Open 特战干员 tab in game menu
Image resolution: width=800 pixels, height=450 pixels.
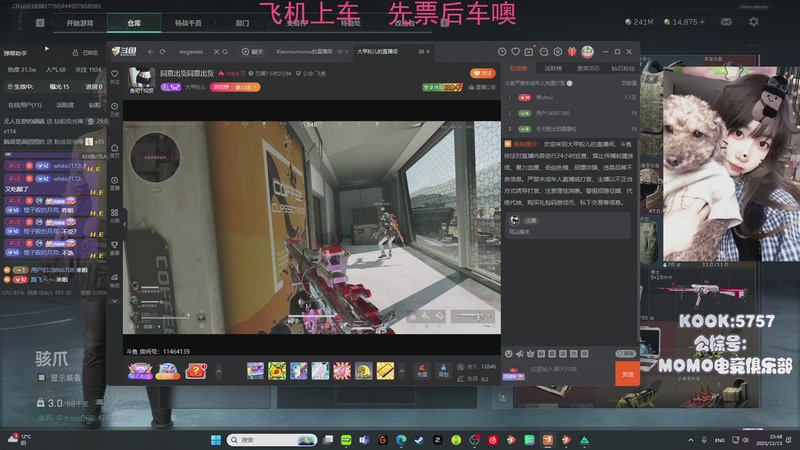tap(188, 23)
